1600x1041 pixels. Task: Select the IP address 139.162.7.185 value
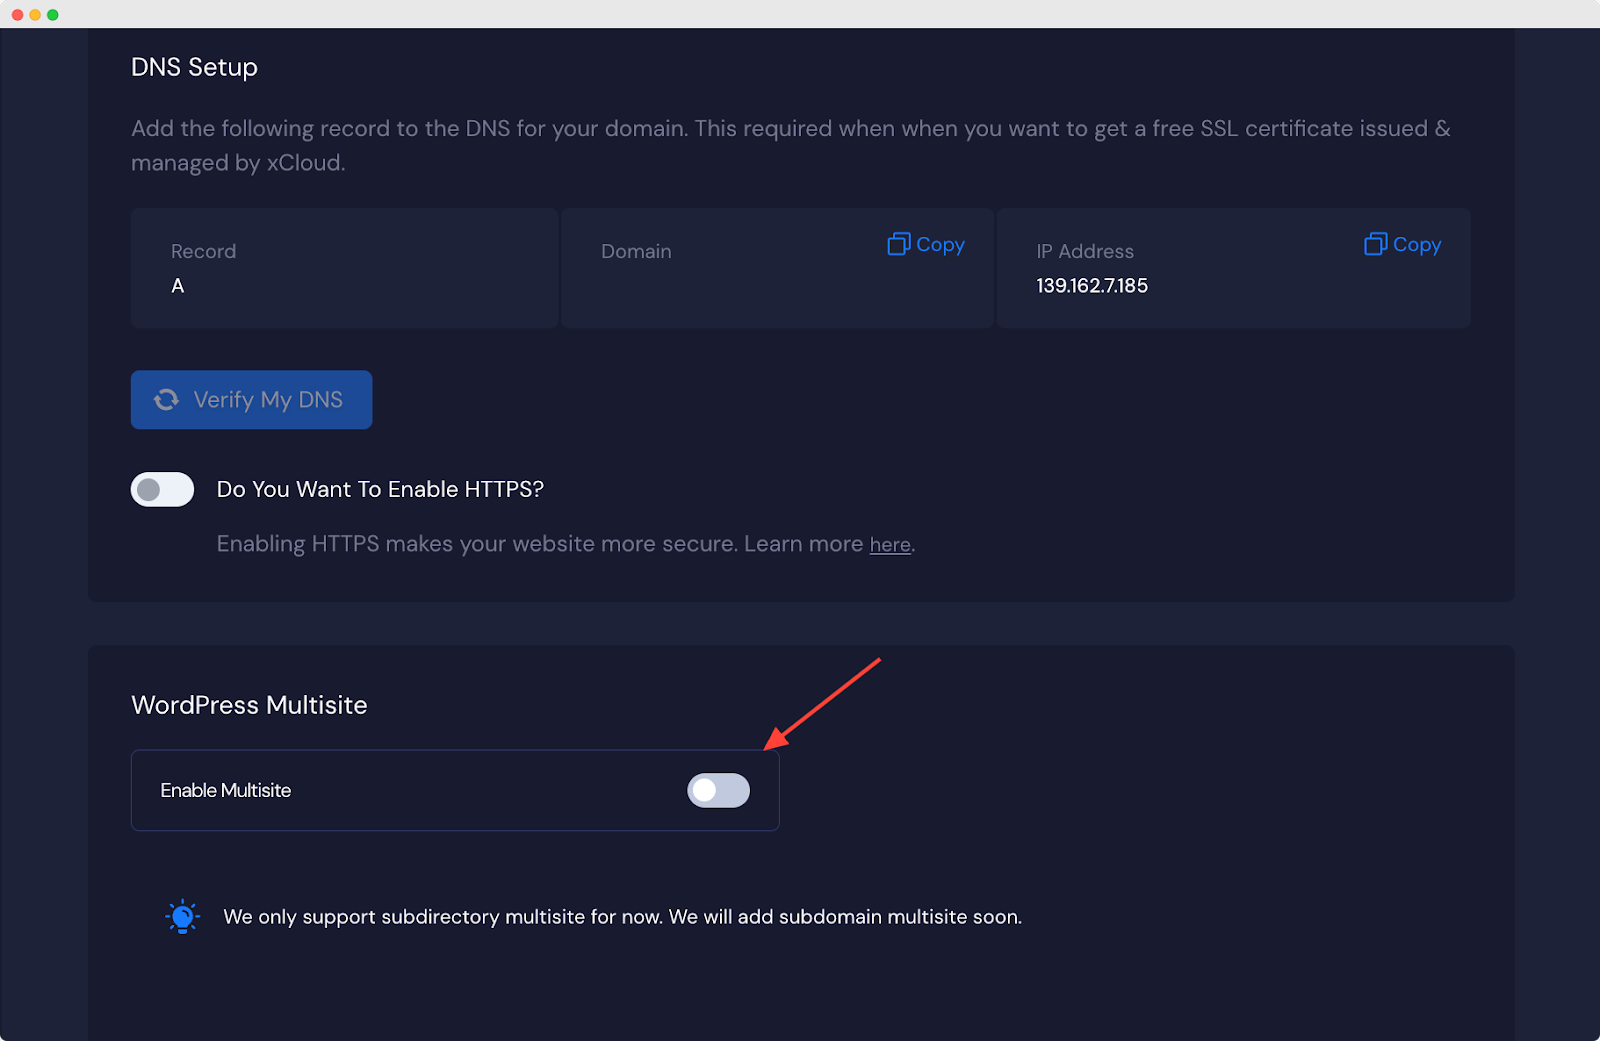1091,285
